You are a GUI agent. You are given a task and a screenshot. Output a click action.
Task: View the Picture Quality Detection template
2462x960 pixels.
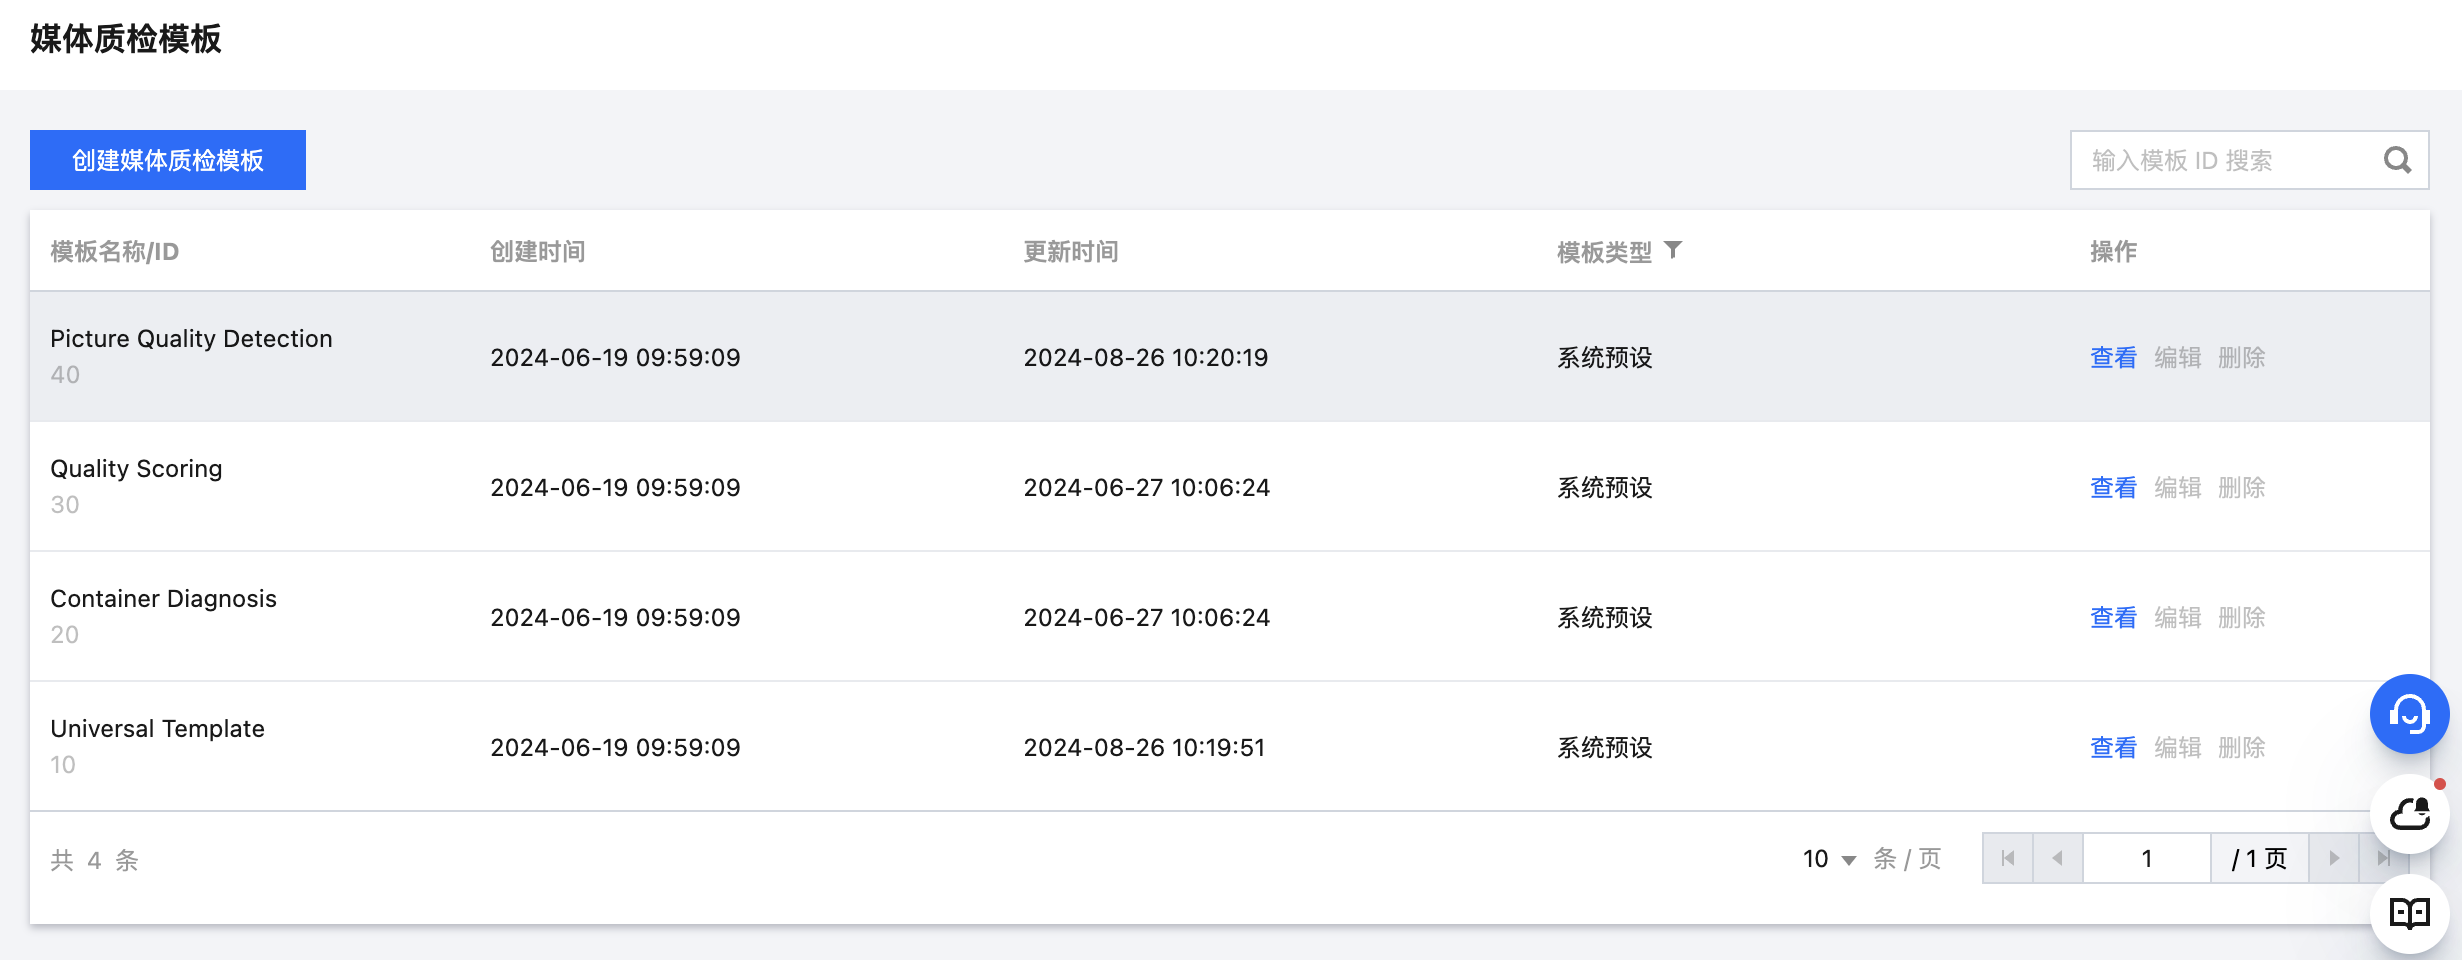click(x=2113, y=358)
